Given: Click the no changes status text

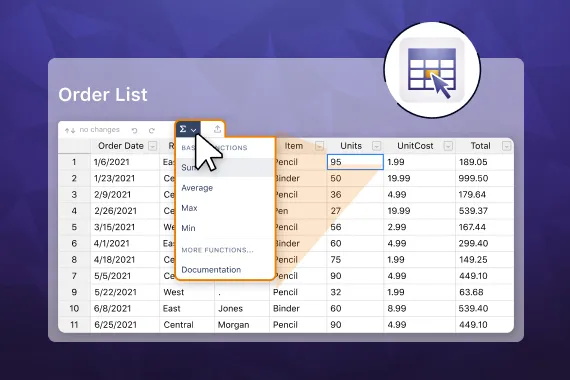Looking at the screenshot, I should pyautogui.click(x=99, y=130).
